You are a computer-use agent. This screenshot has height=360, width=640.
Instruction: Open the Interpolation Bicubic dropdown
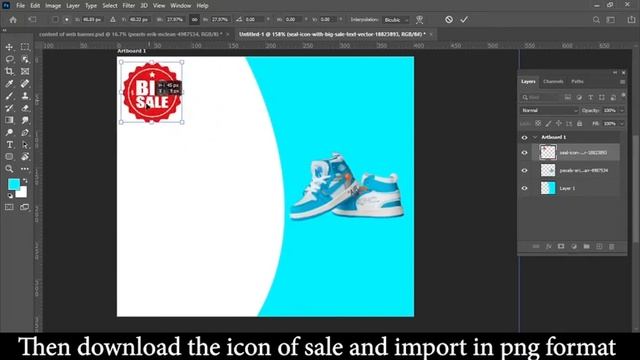point(396,20)
